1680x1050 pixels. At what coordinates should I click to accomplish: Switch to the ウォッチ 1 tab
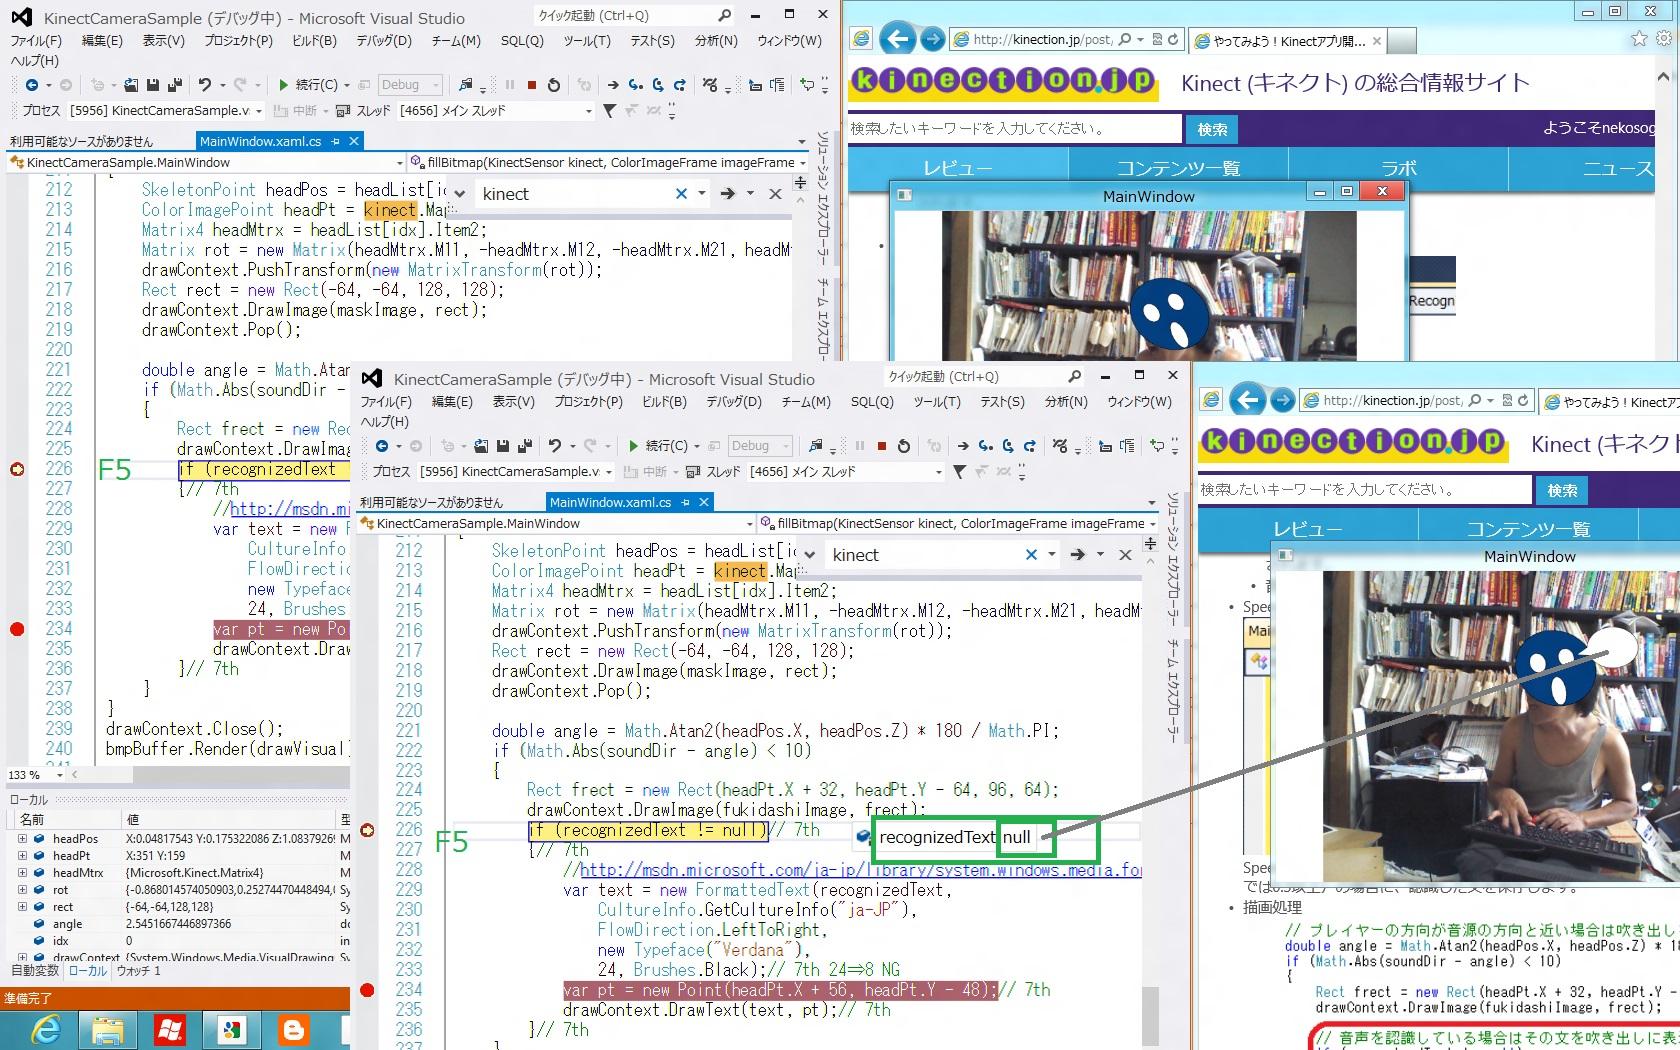[x=139, y=971]
